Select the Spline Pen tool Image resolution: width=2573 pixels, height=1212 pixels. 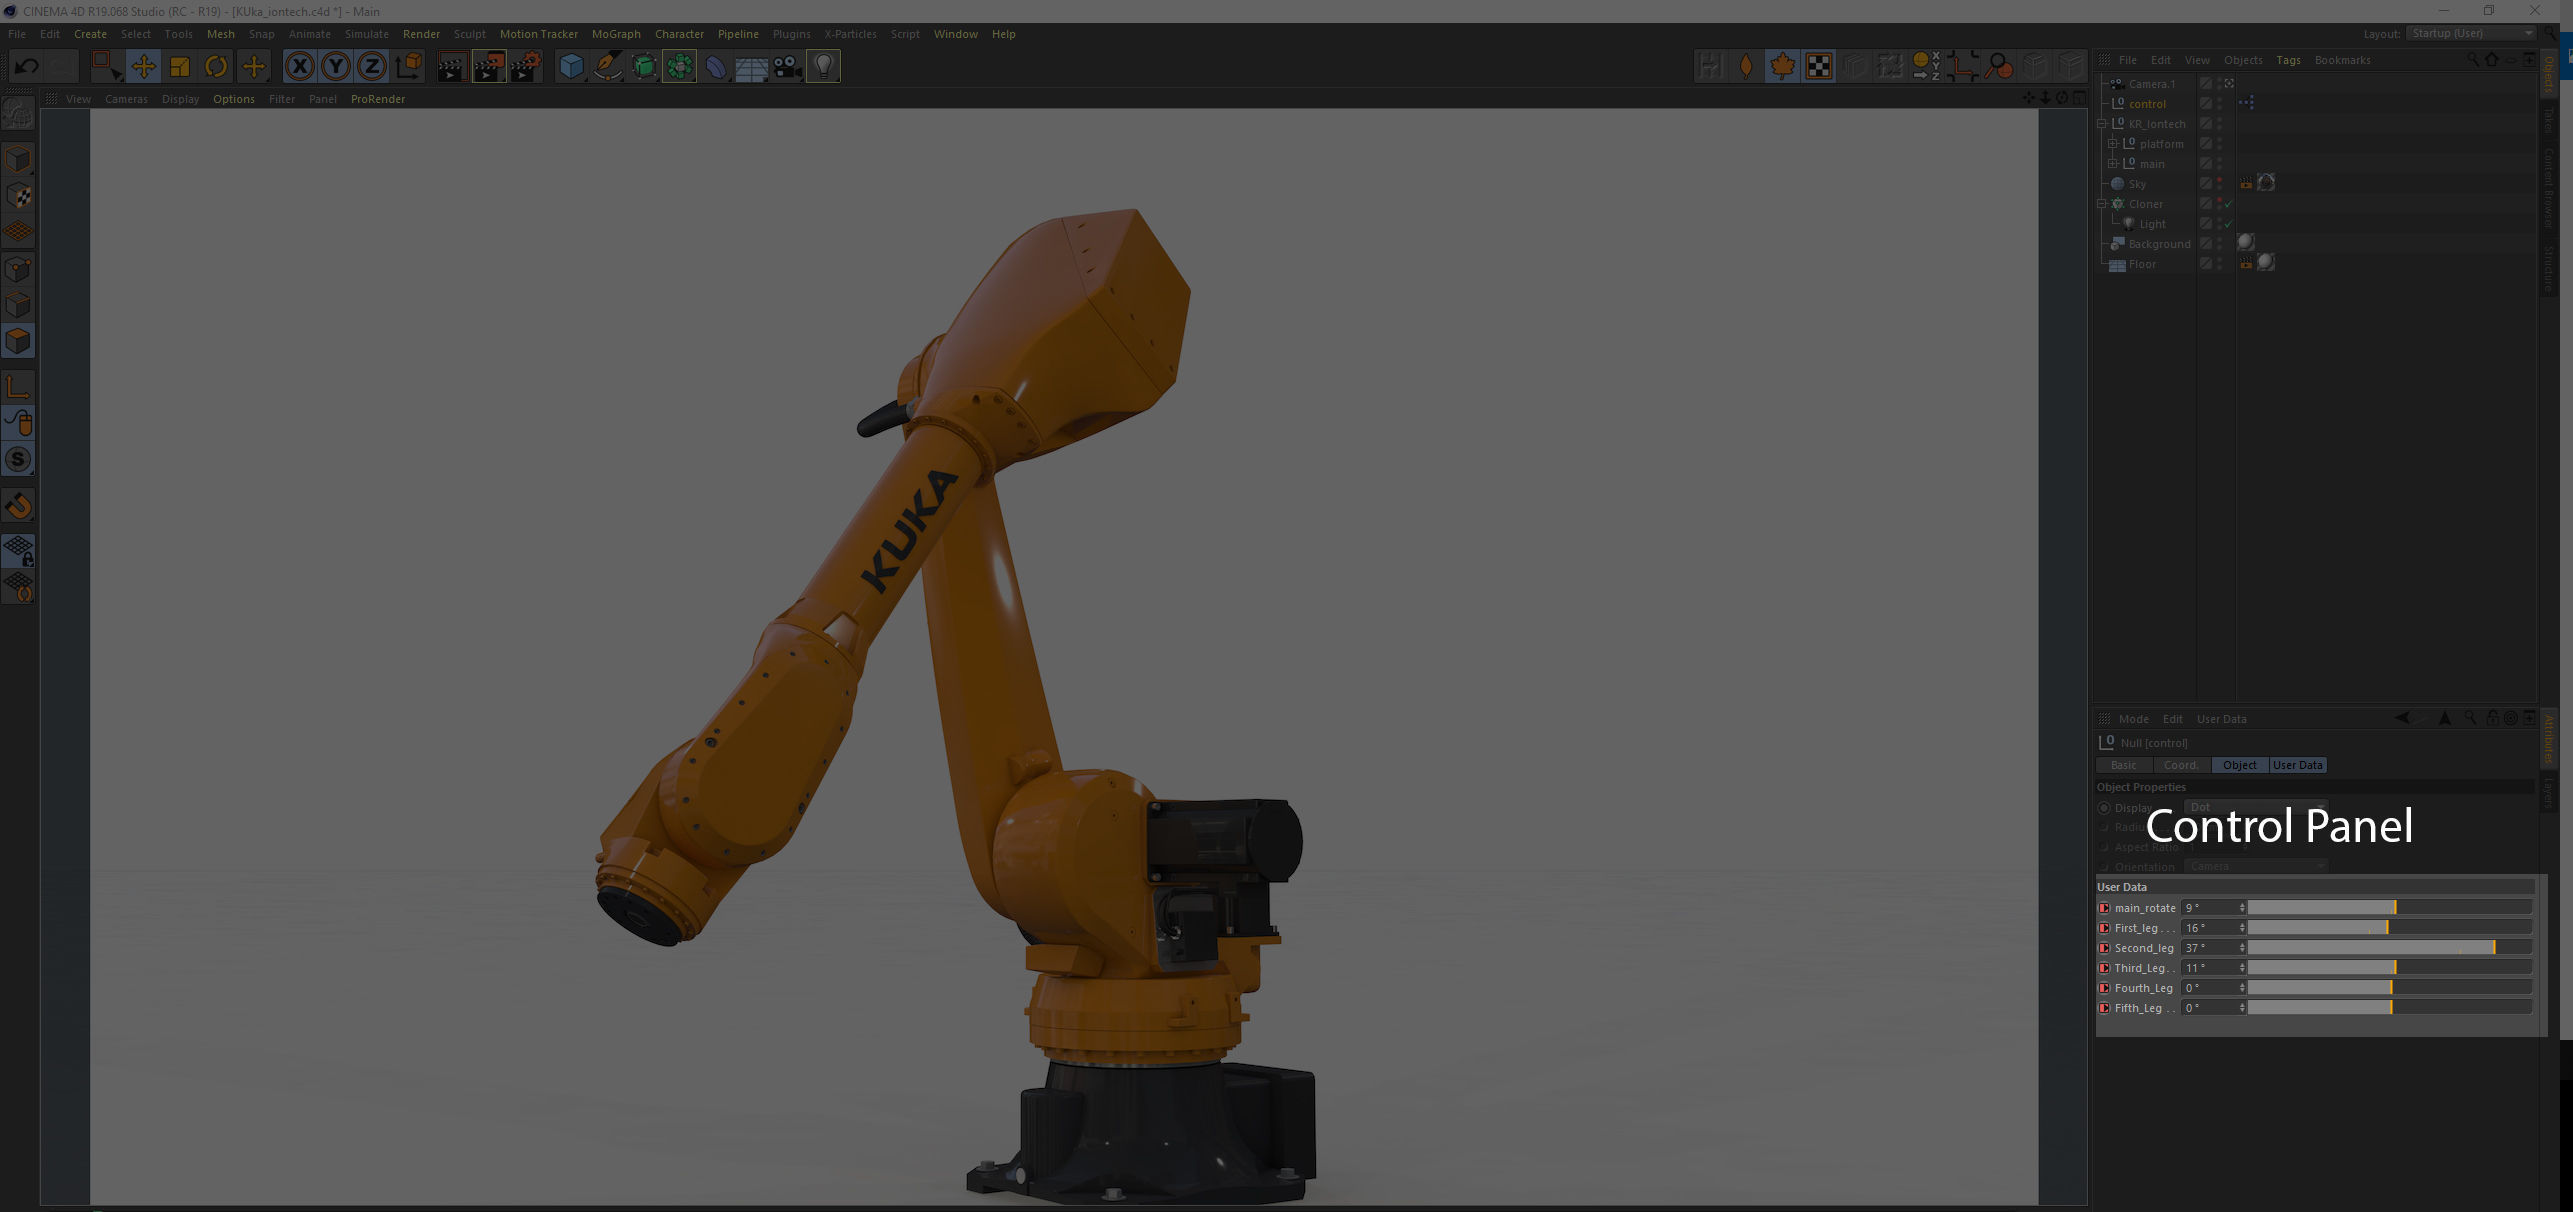(607, 67)
